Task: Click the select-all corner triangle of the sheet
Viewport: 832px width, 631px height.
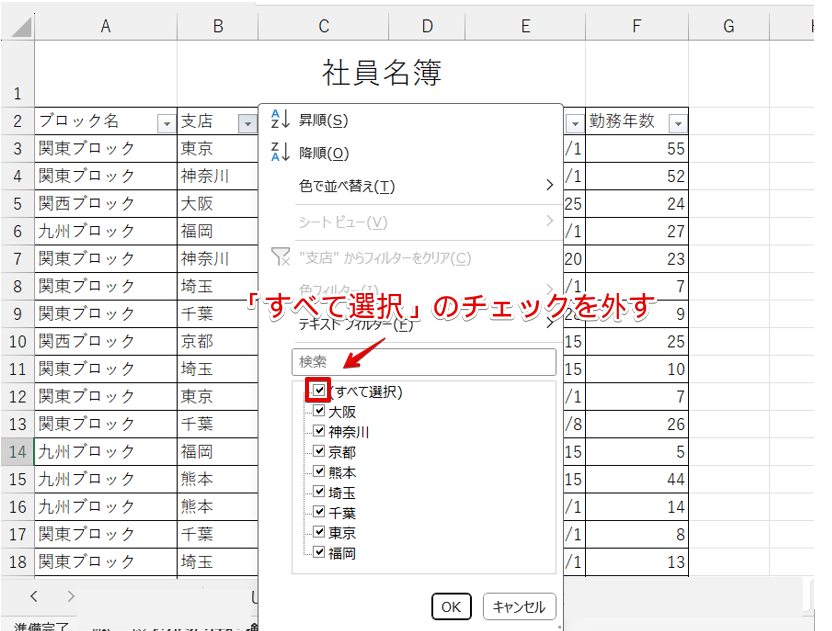Action: point(22,28)
